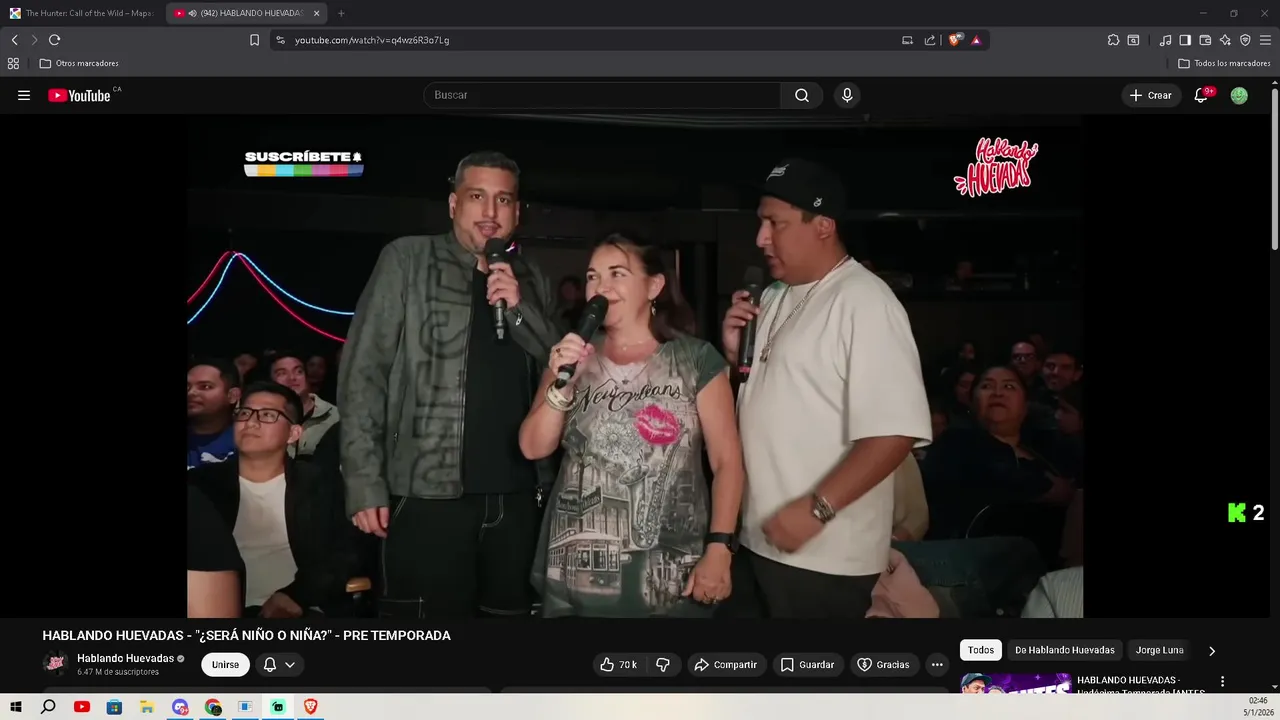Open the more actions three-dot button
This screenshot has height=720, width=1280.
point(937,664)
